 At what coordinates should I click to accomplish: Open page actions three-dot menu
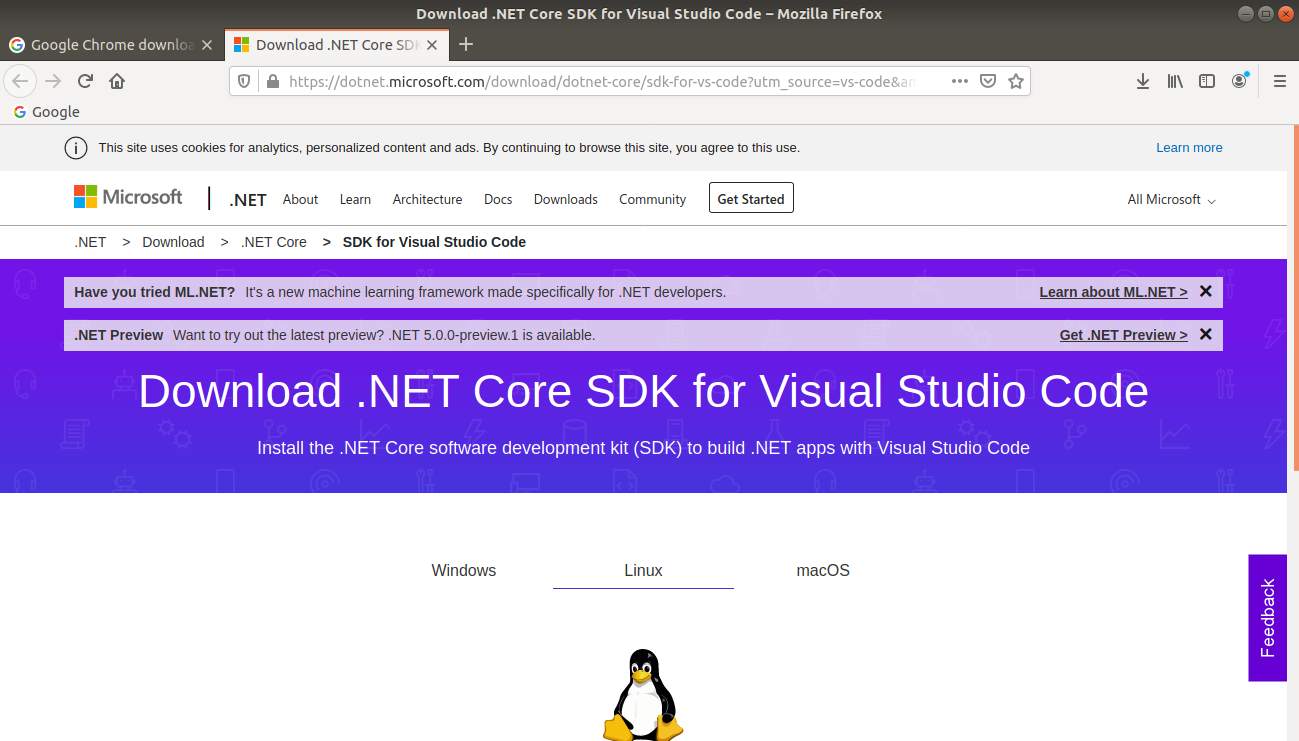[x=959, y=81]
